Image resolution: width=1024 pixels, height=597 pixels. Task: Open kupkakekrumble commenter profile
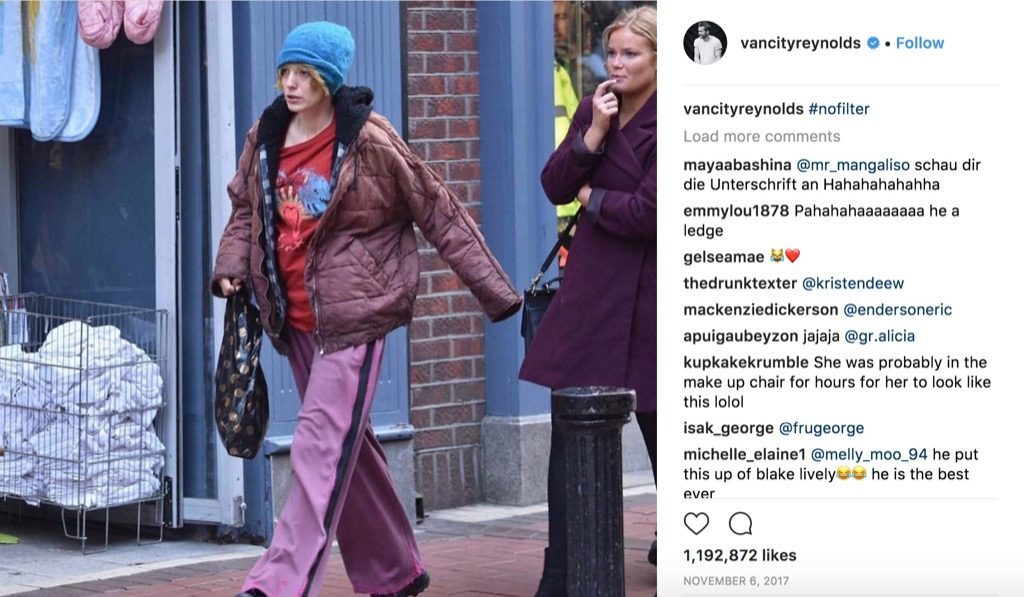pyautogui.click(x=746, y=363)
